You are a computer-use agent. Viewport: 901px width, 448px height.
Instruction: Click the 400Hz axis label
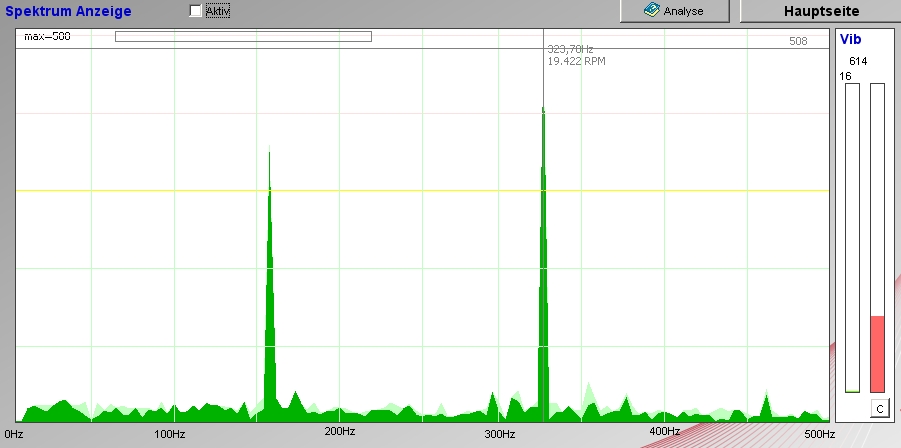pos(664,431)
